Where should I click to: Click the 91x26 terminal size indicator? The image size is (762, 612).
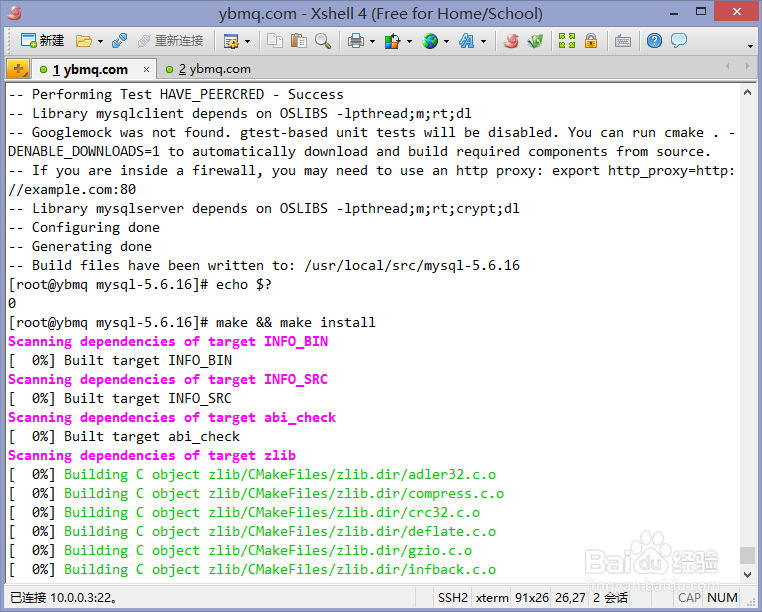(532, 597)
